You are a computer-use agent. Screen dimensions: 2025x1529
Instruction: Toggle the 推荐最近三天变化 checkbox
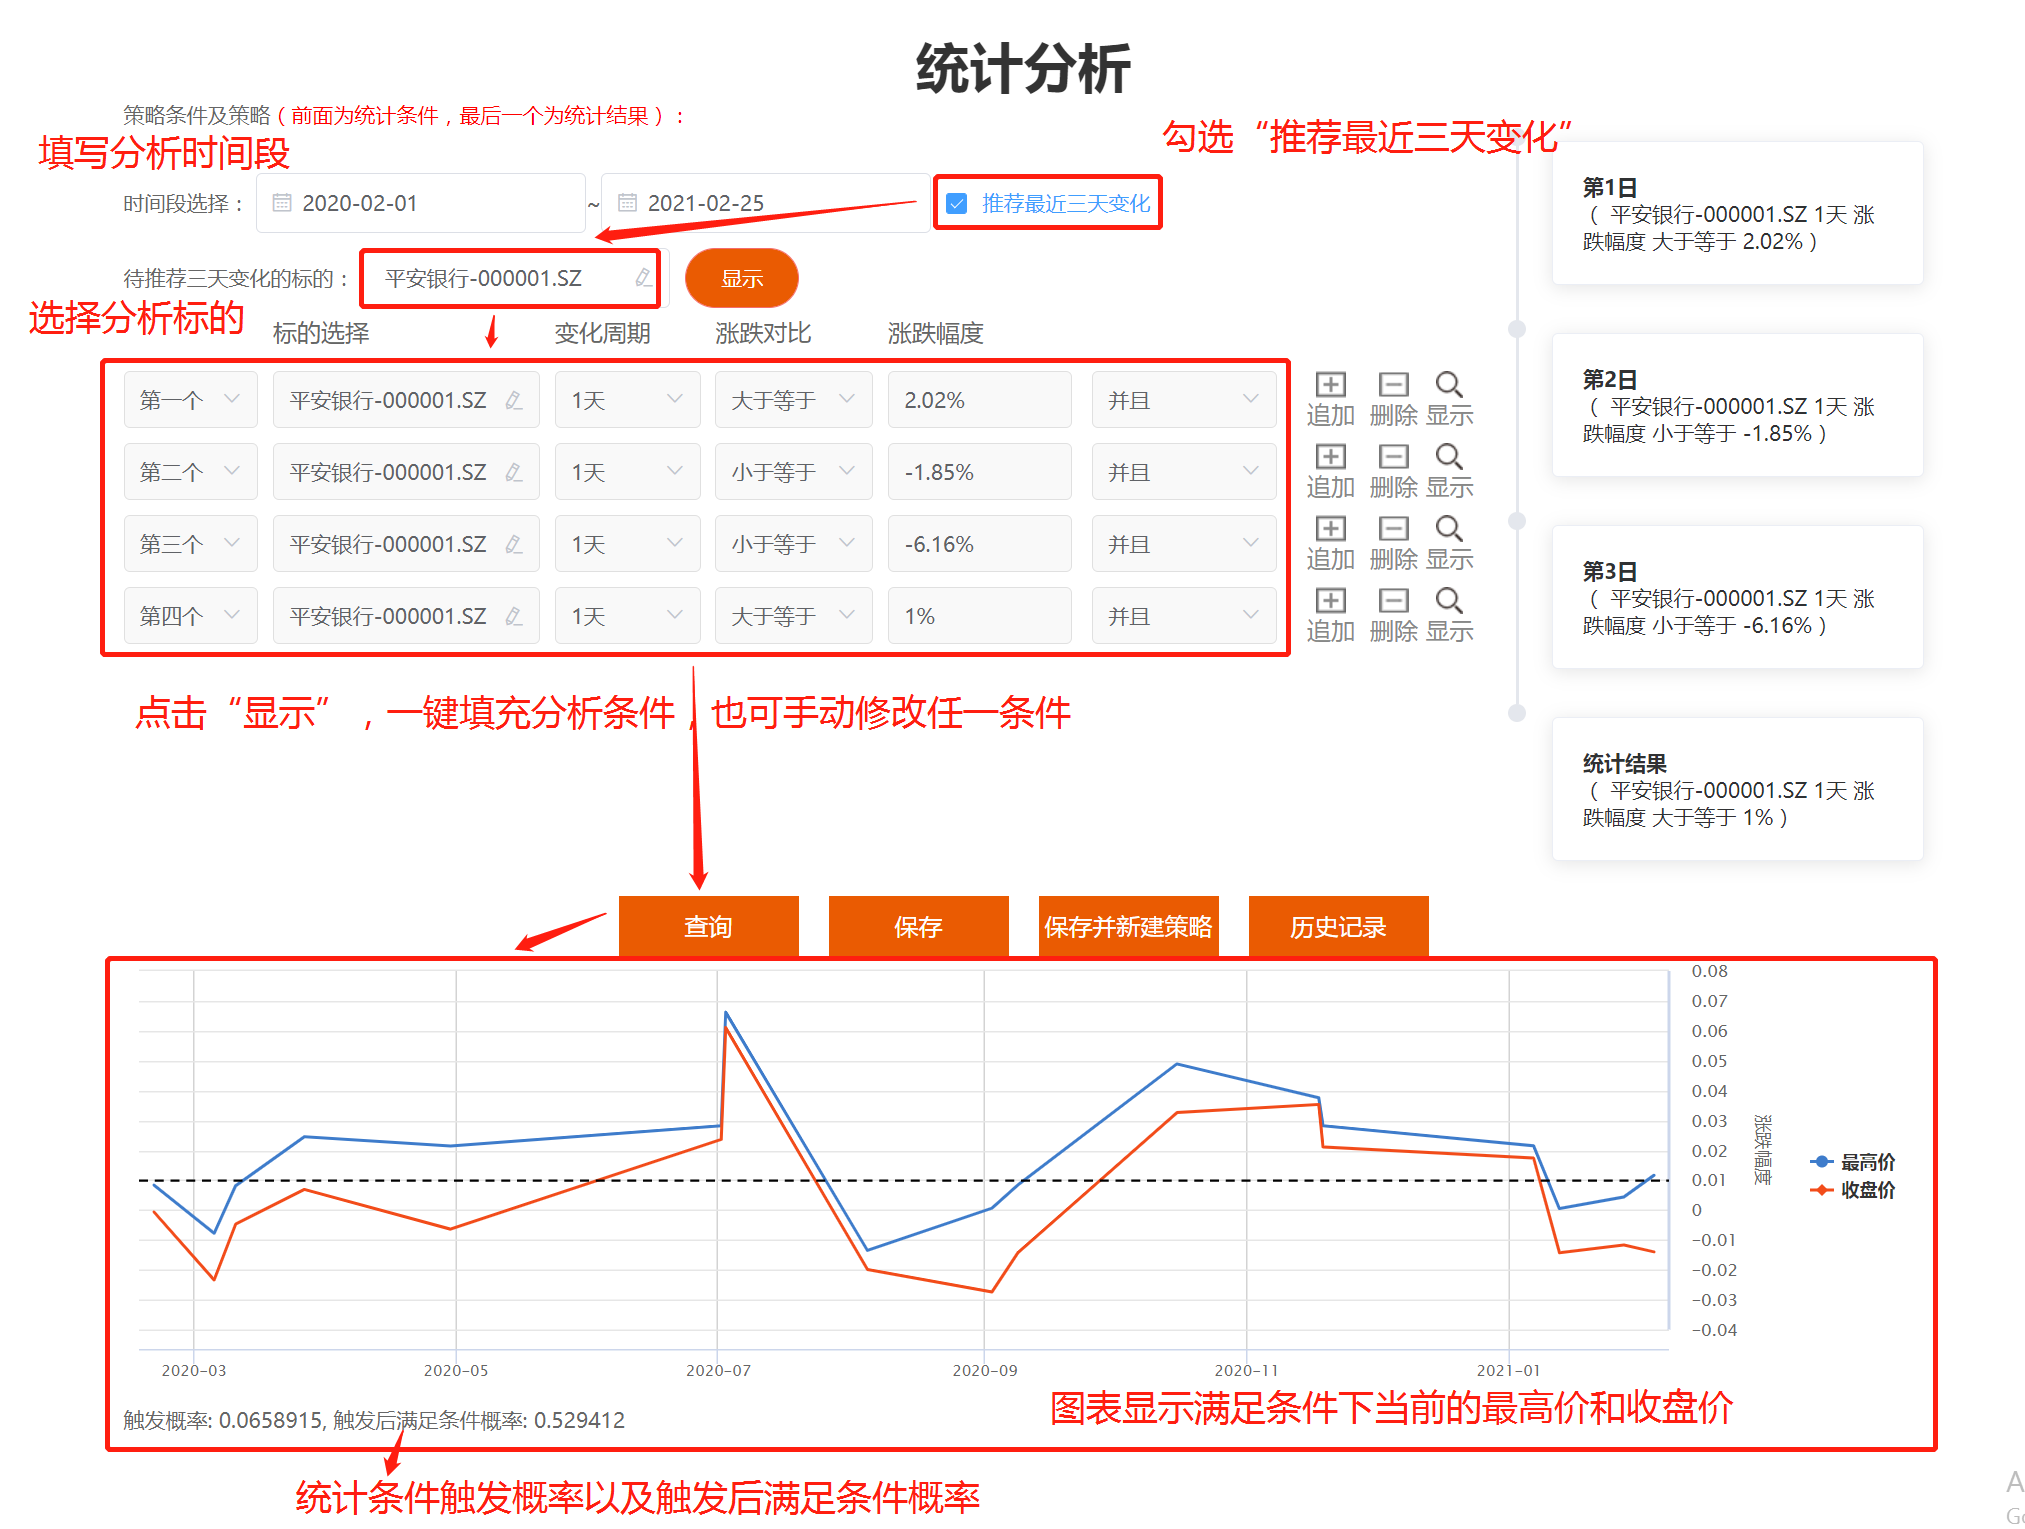coord(957,203)
